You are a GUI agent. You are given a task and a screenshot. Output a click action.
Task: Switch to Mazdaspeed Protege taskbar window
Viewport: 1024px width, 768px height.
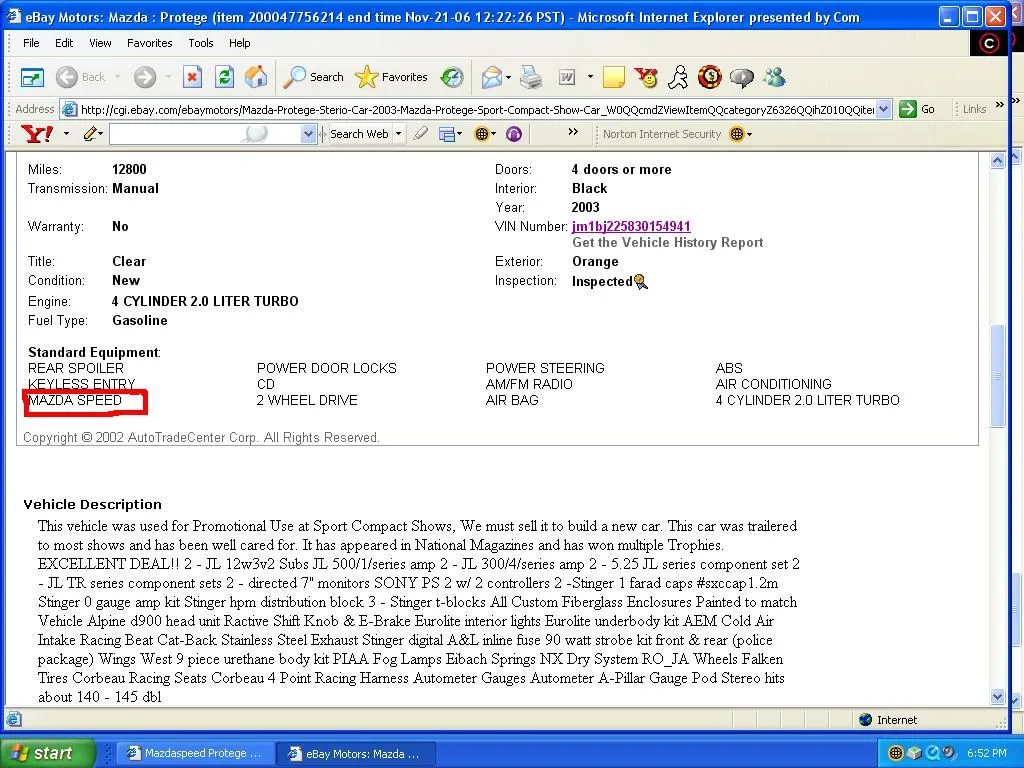coord(194,753)
